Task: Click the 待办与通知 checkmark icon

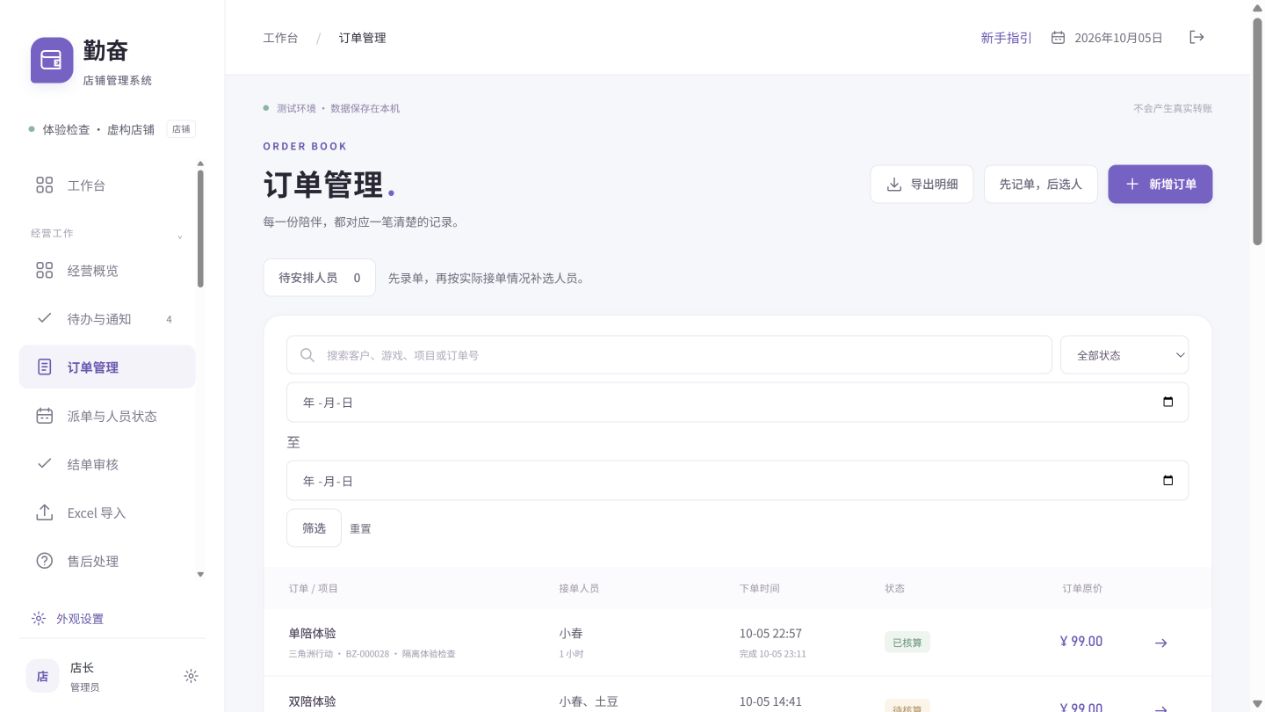Action: pyautogui.click(x=44, y=318)
